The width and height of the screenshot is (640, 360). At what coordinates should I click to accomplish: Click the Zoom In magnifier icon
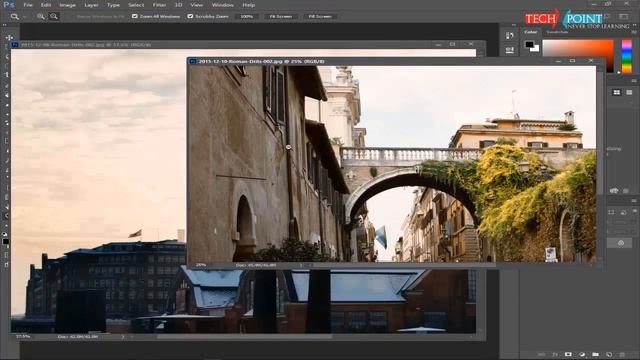[x=41, y=16]
